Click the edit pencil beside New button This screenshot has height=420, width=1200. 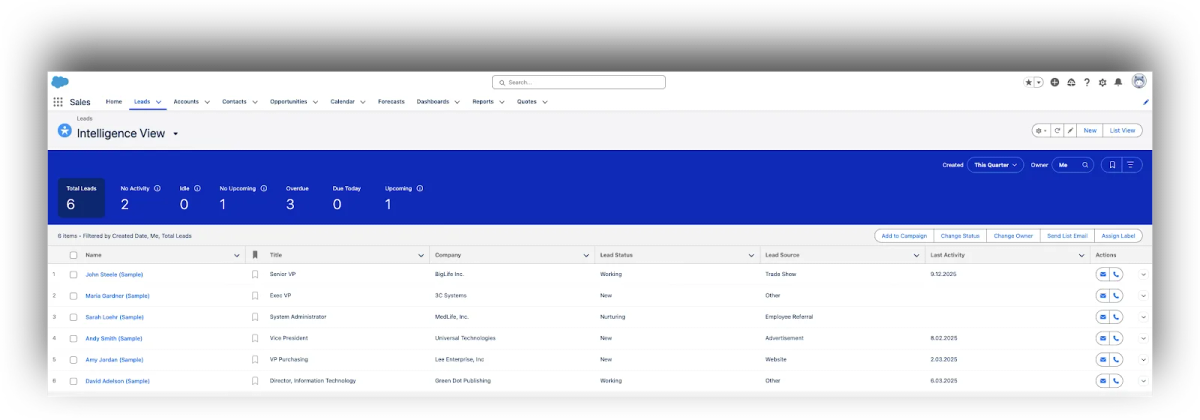(1069, 130)
